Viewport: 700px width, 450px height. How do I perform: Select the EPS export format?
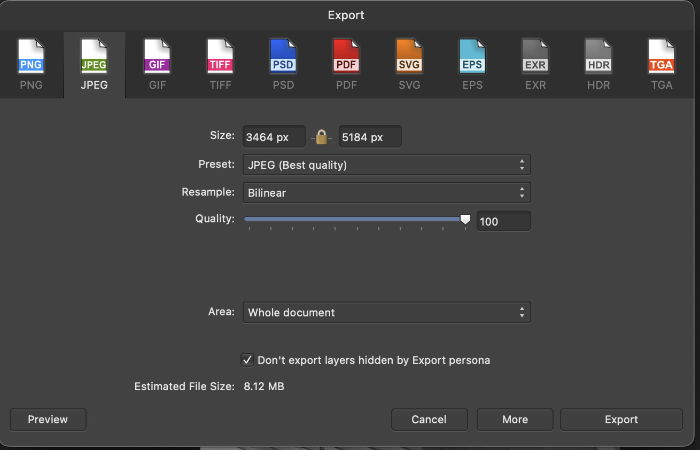[472, 63]
